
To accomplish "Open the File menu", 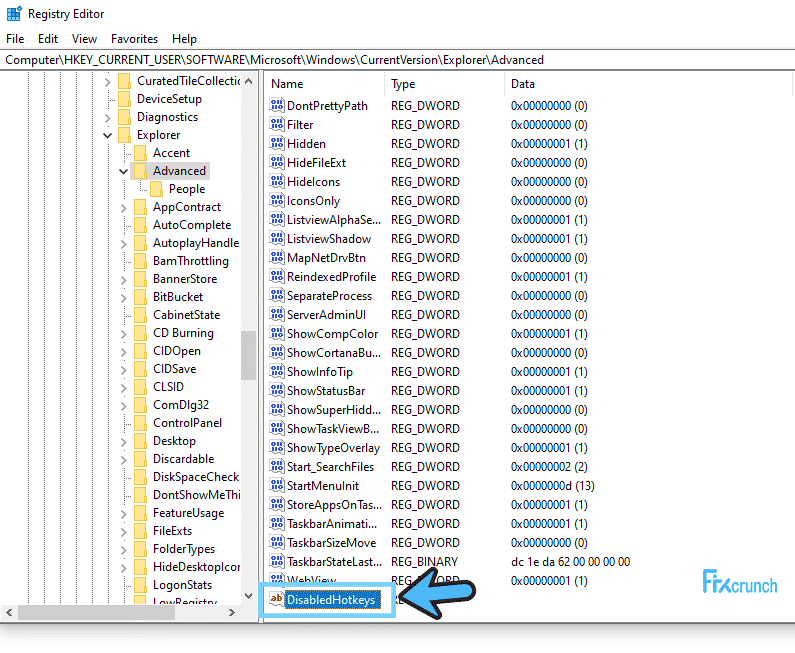I will 15,39.
